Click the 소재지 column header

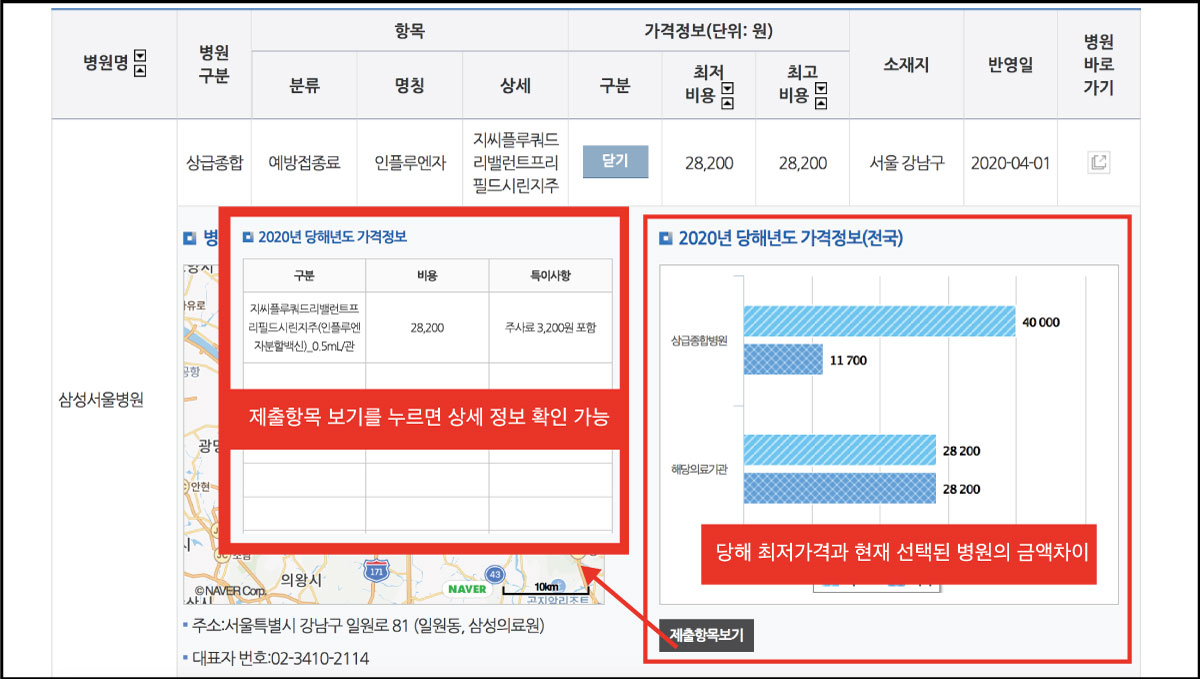coord(906,64)
